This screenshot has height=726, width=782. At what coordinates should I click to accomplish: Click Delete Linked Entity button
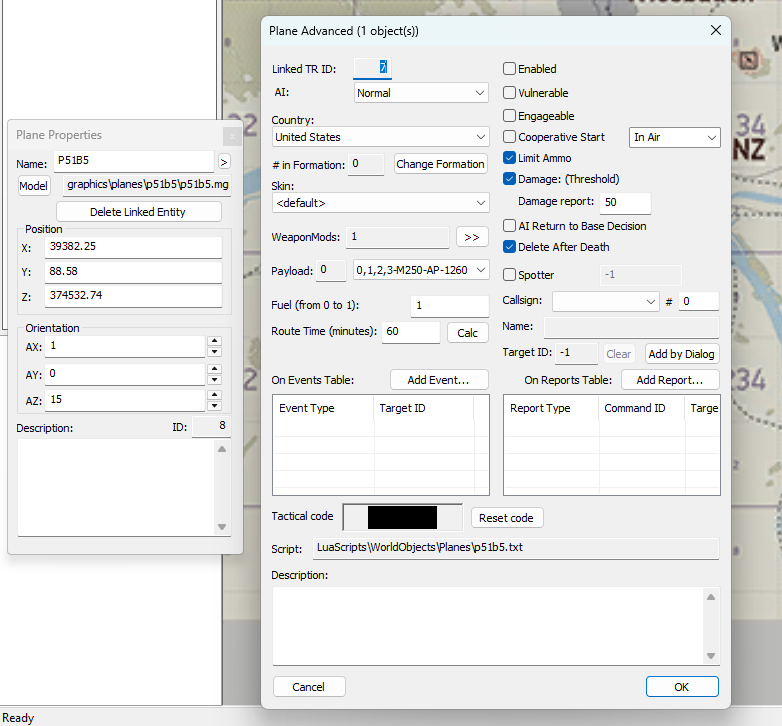pos(139,212)
